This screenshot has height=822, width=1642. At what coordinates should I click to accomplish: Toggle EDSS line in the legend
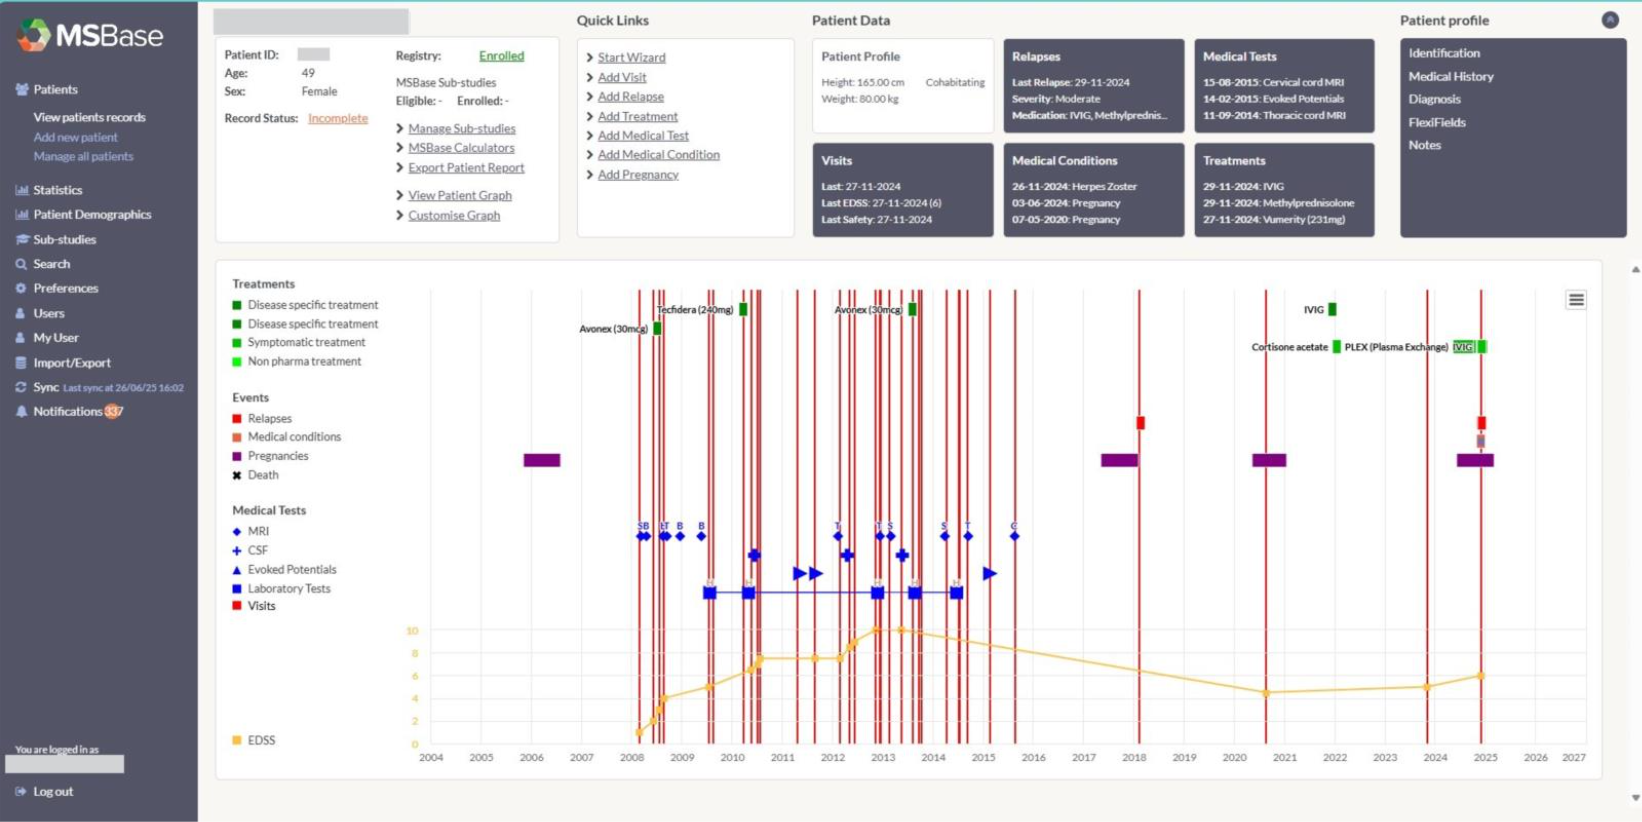coord(260,740)
